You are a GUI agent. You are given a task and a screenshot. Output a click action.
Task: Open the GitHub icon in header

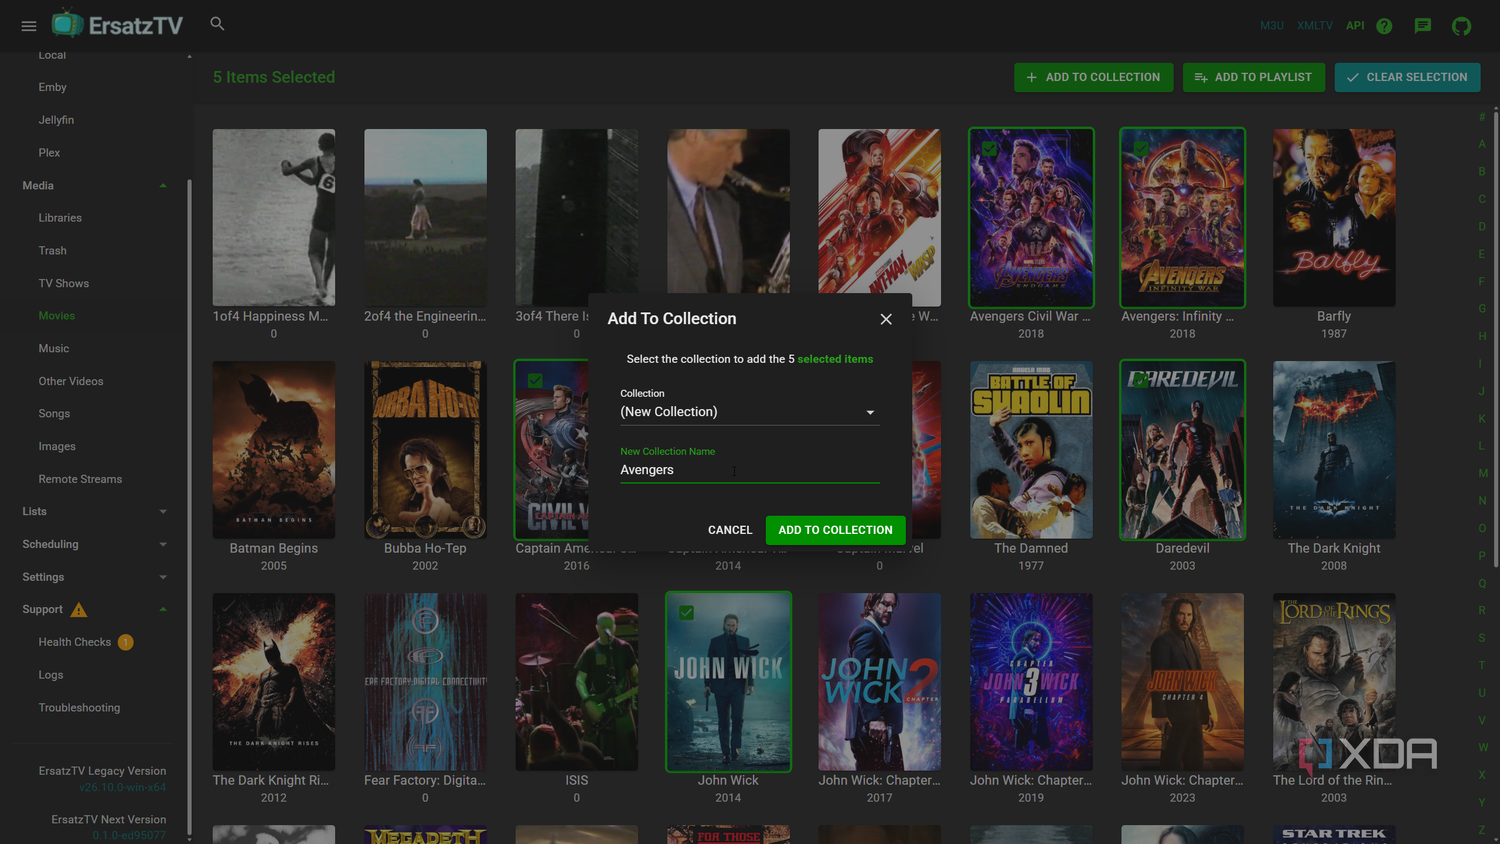tap(1462, 26)
